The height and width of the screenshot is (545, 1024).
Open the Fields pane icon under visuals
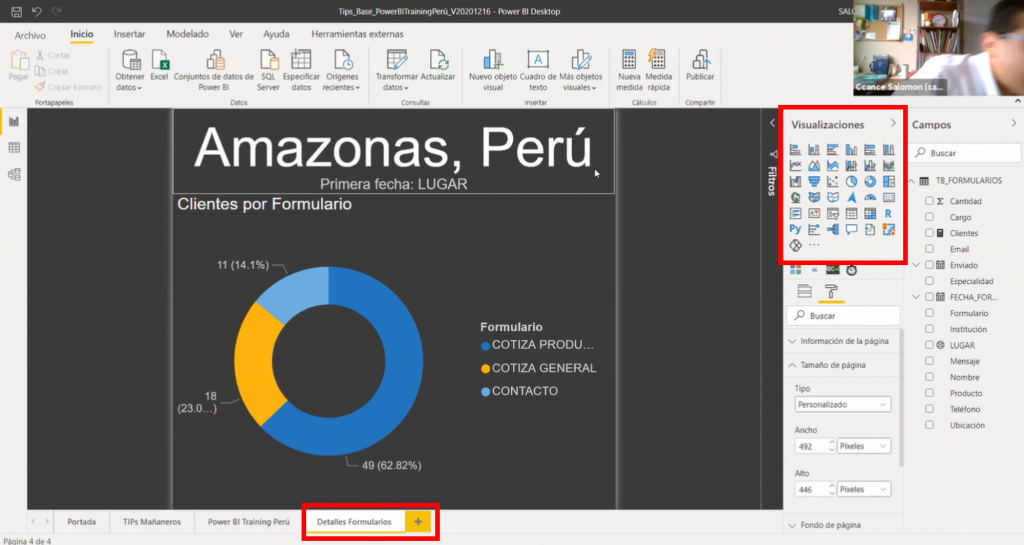(x=805, y=291)
